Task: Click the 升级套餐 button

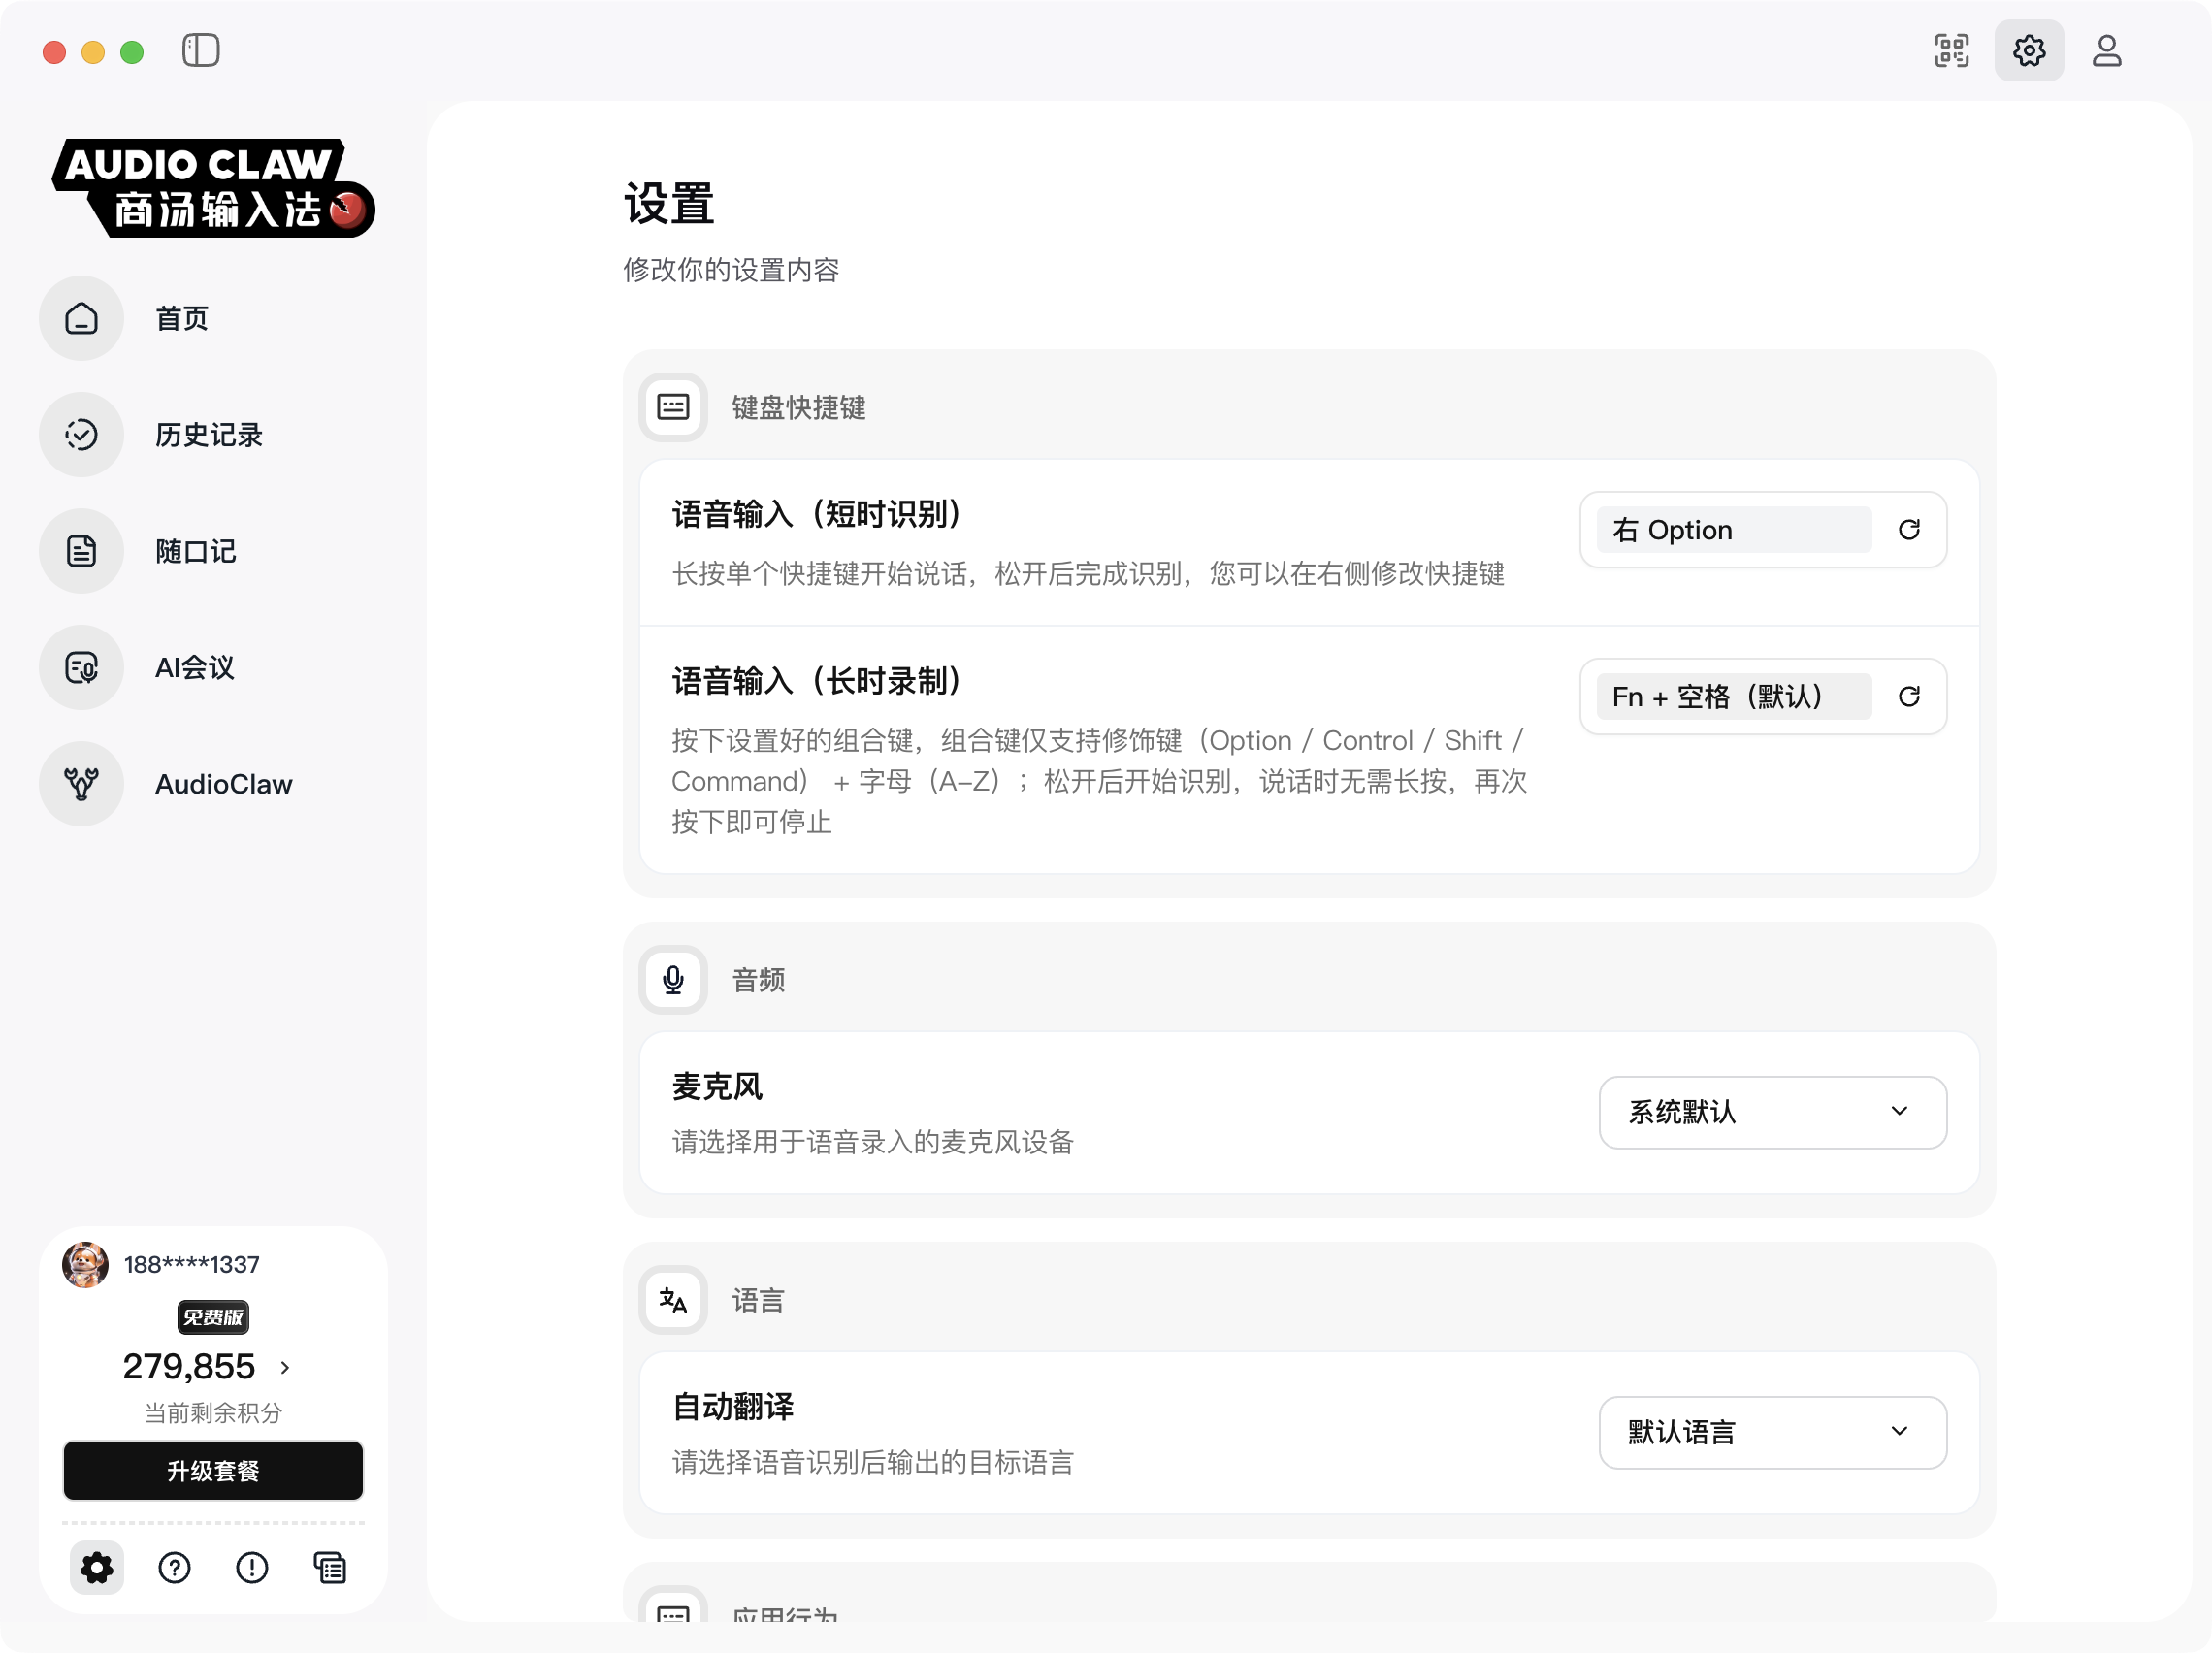Action: [213, 1470]
